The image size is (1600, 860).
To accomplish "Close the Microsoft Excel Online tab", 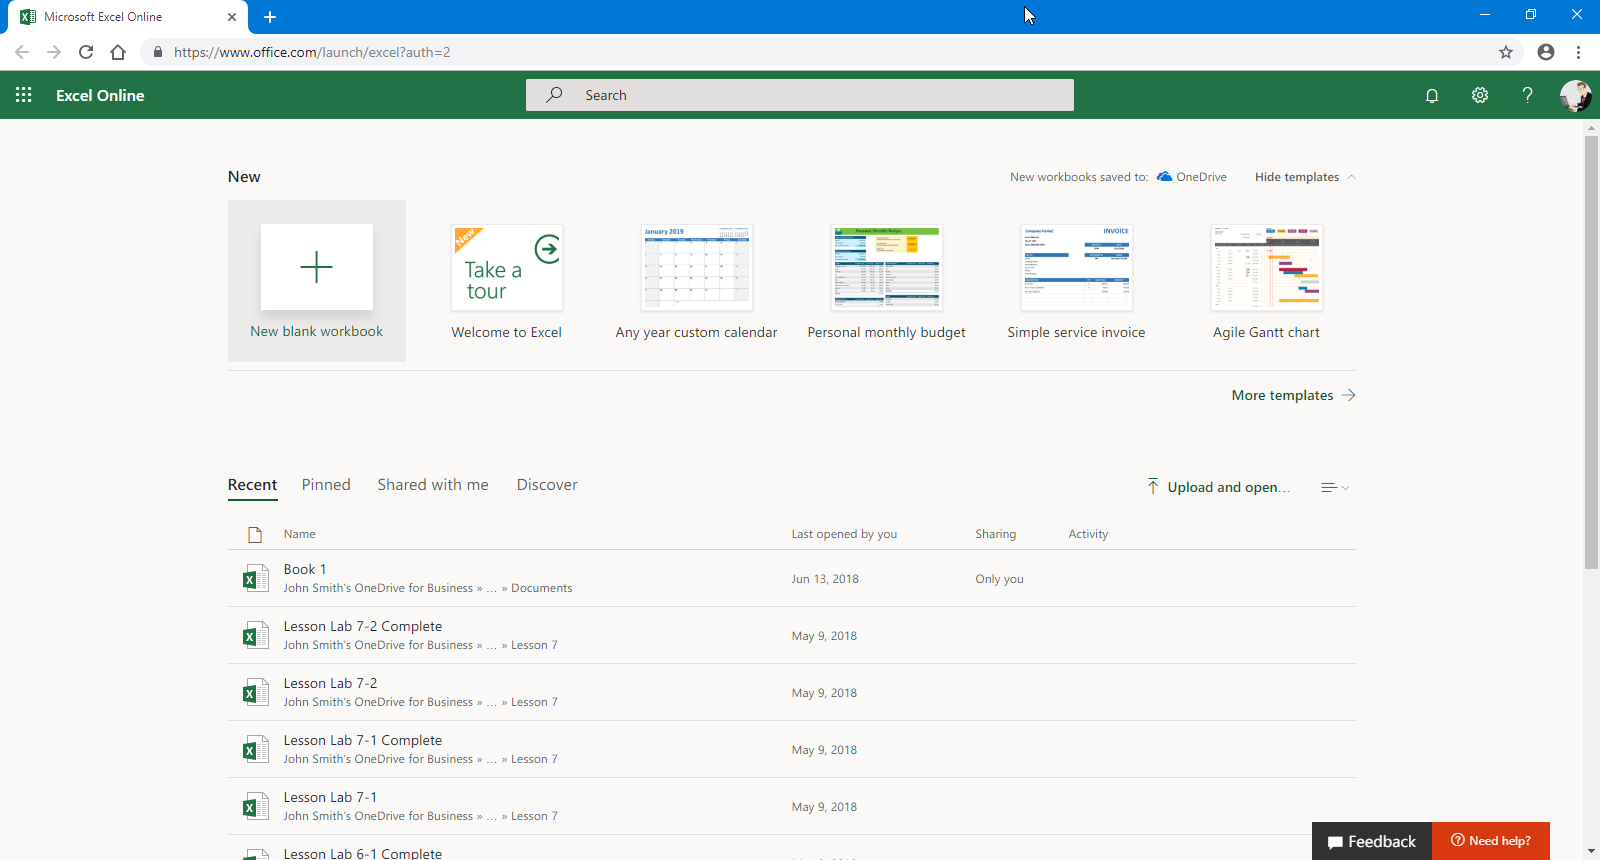I will pyautogui.click(x=232, y=17).
